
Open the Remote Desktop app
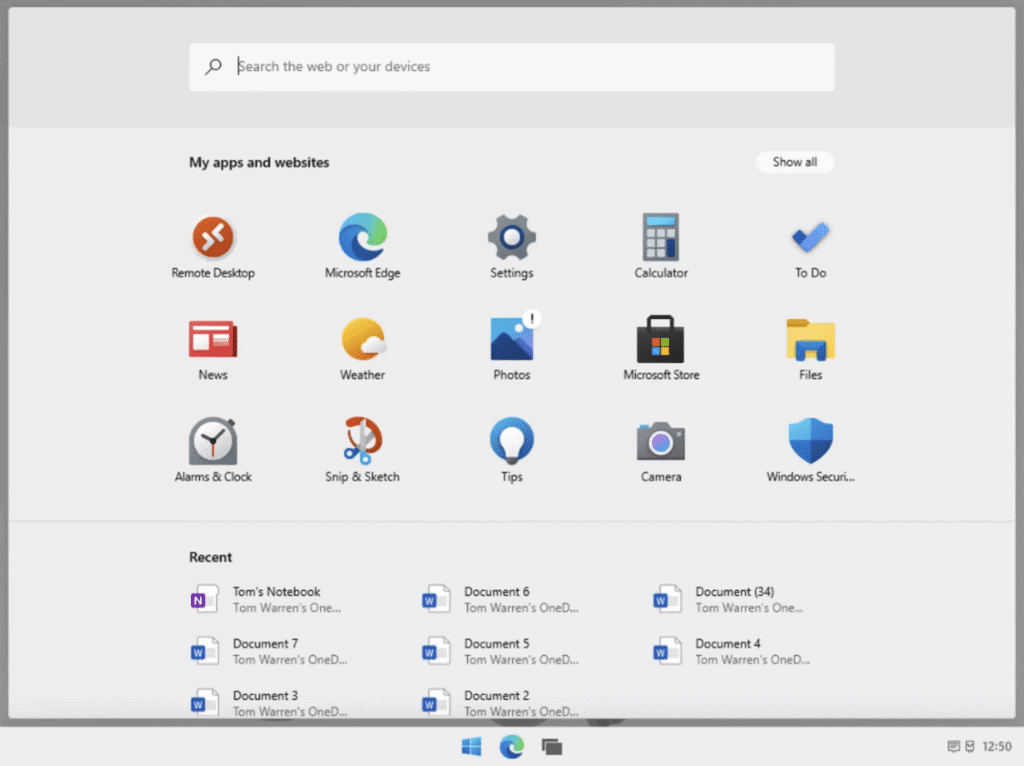coord(213,247)
